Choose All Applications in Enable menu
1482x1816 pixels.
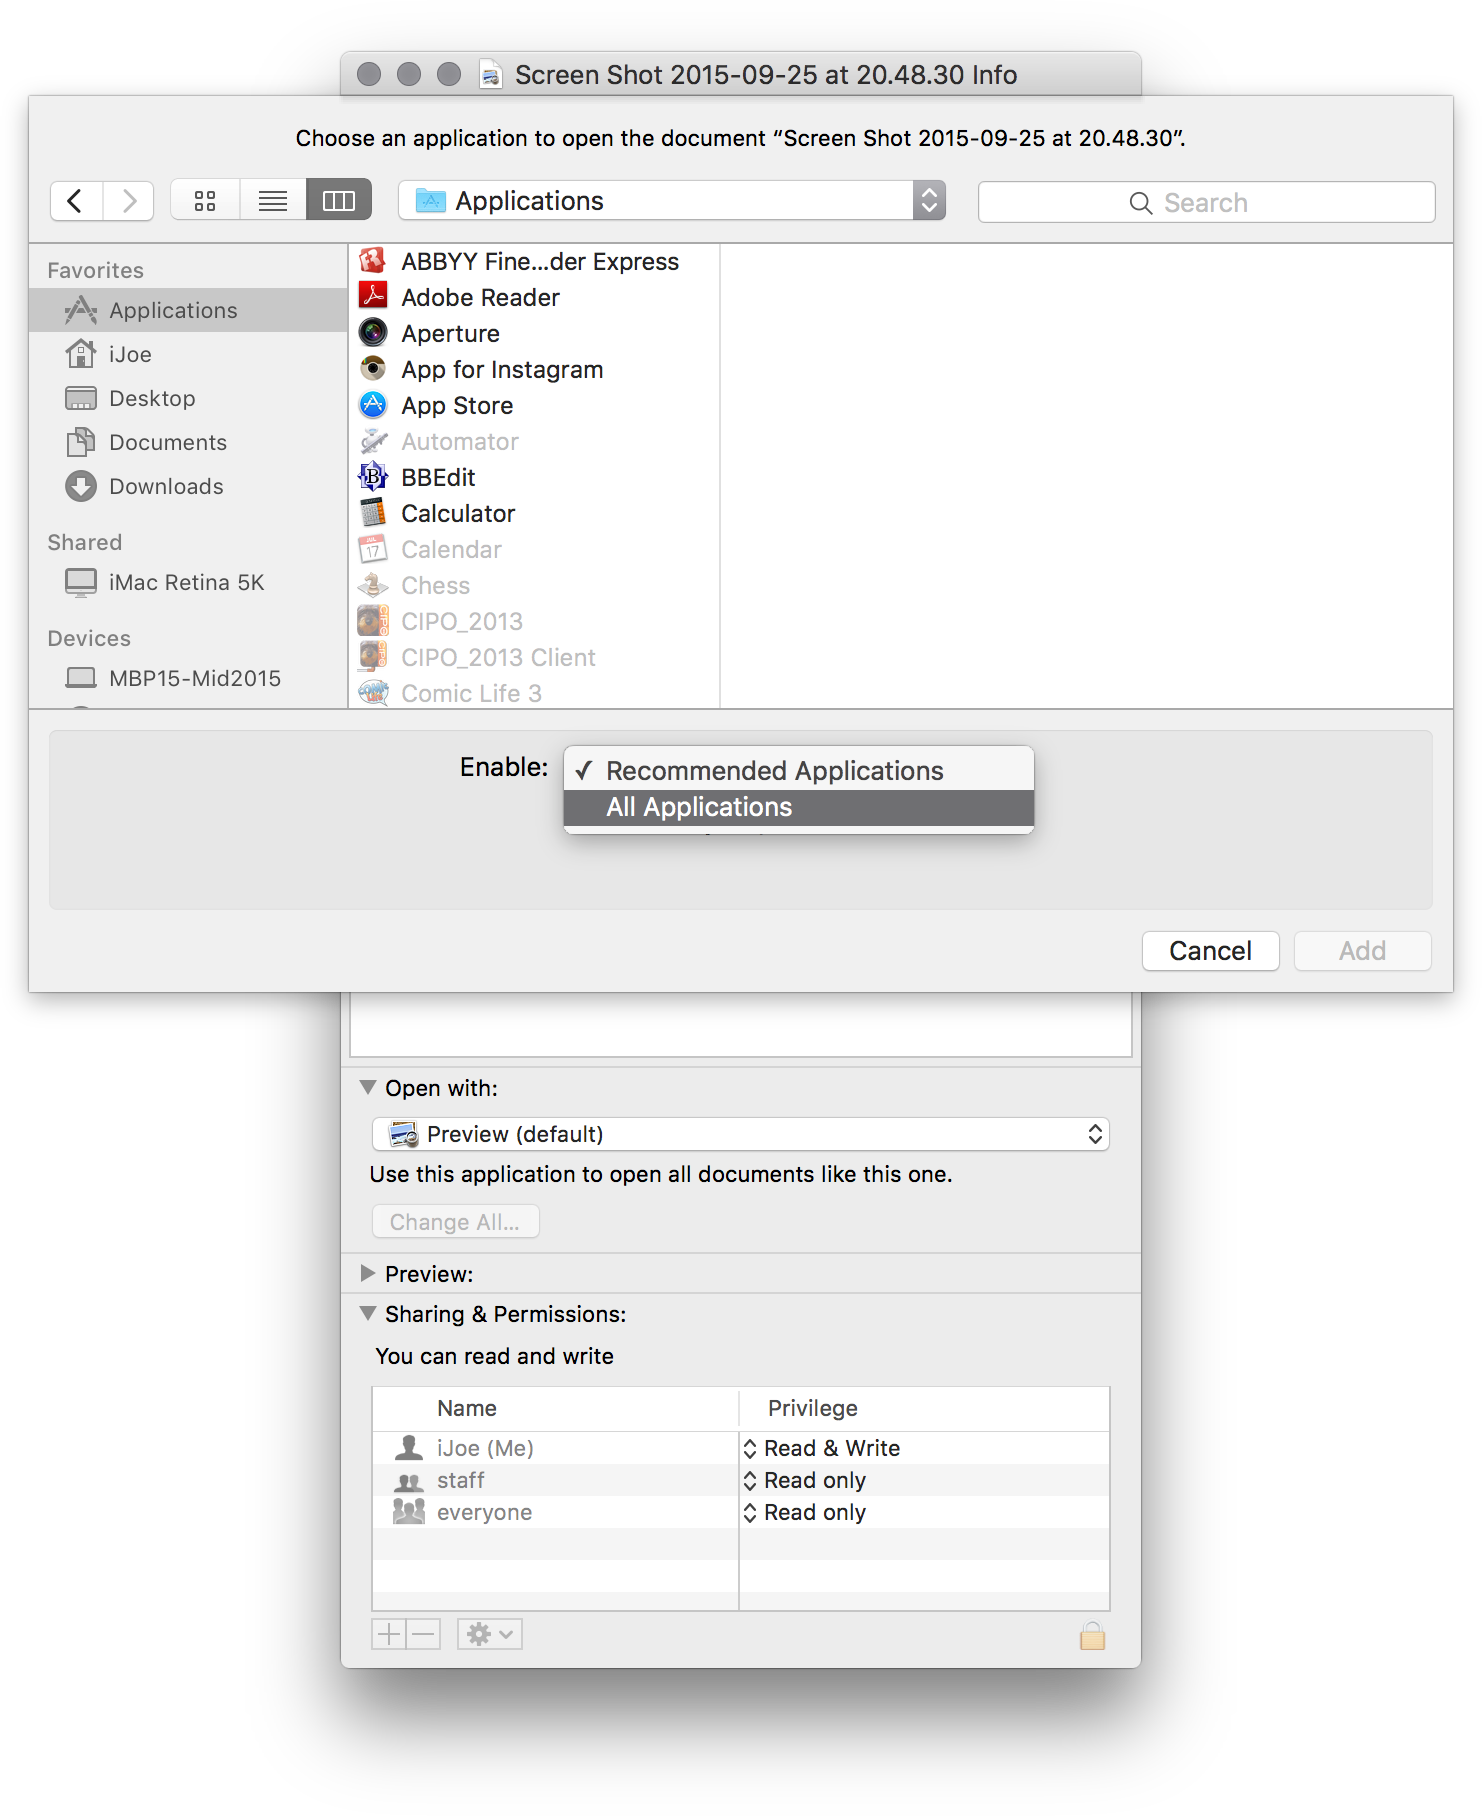point(799,807)
